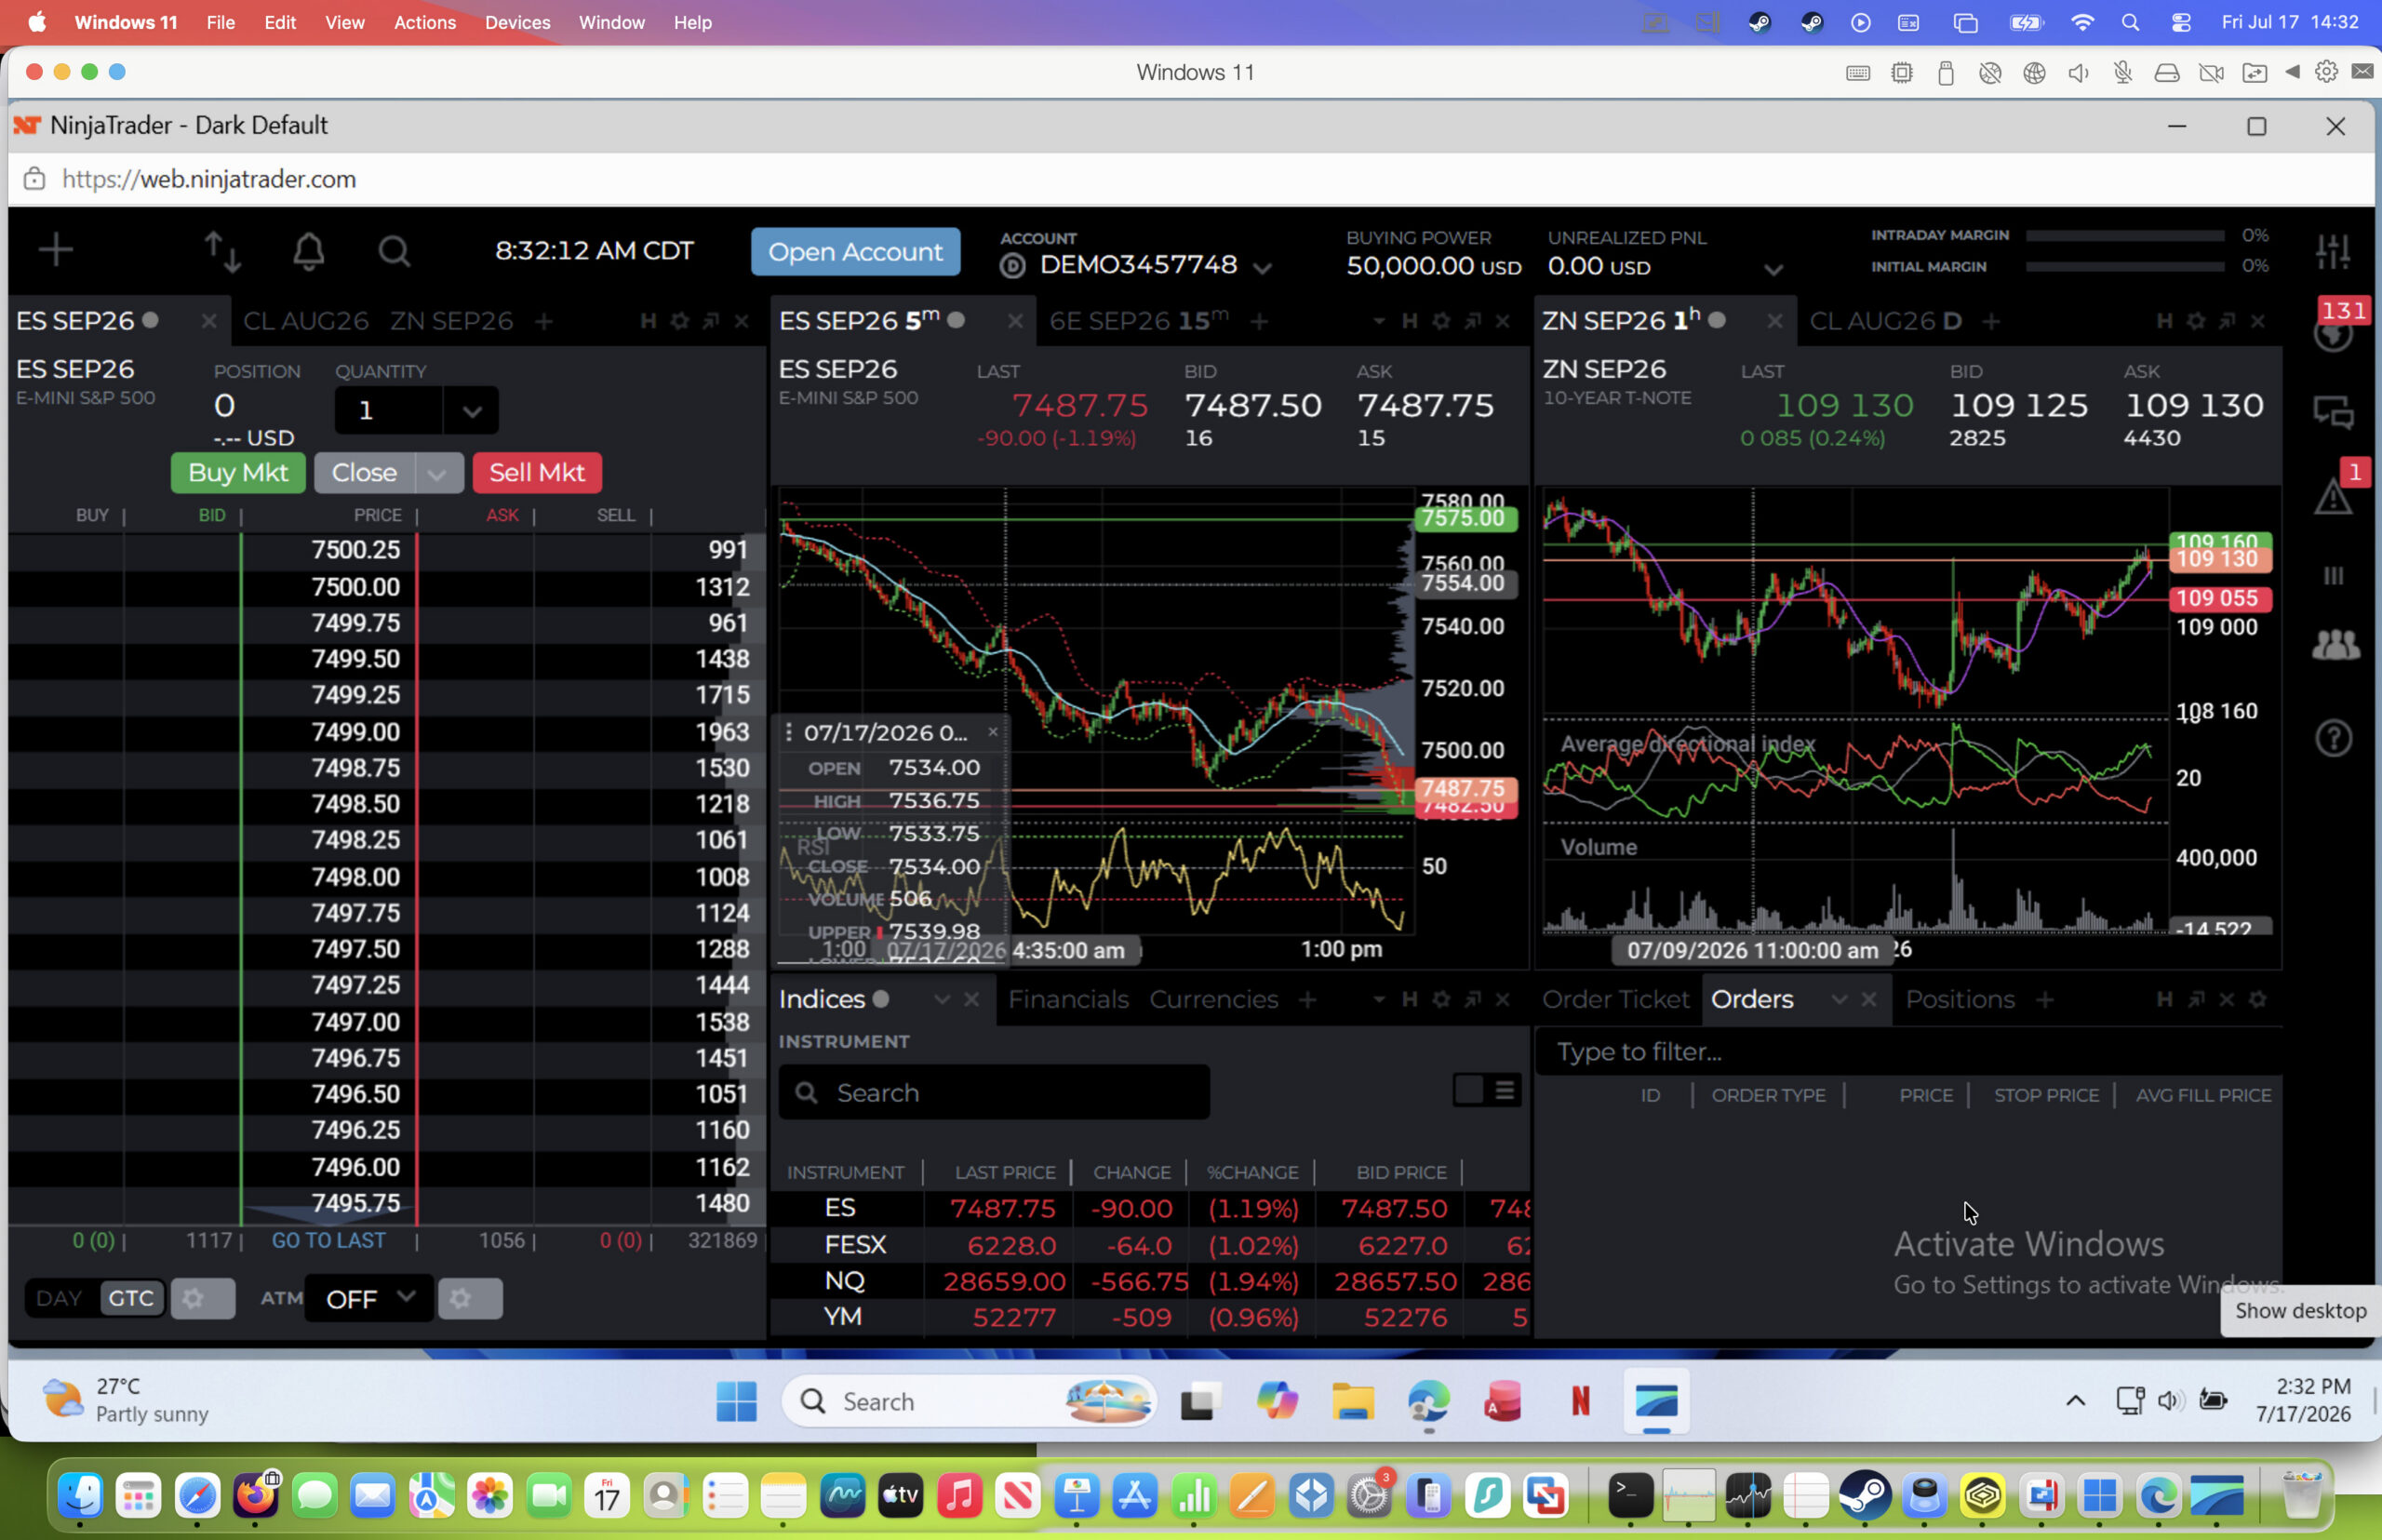Add new chart tab after 6E SEP26
Viewport: 2382px width, 1540px height.
click(1260, 321)
